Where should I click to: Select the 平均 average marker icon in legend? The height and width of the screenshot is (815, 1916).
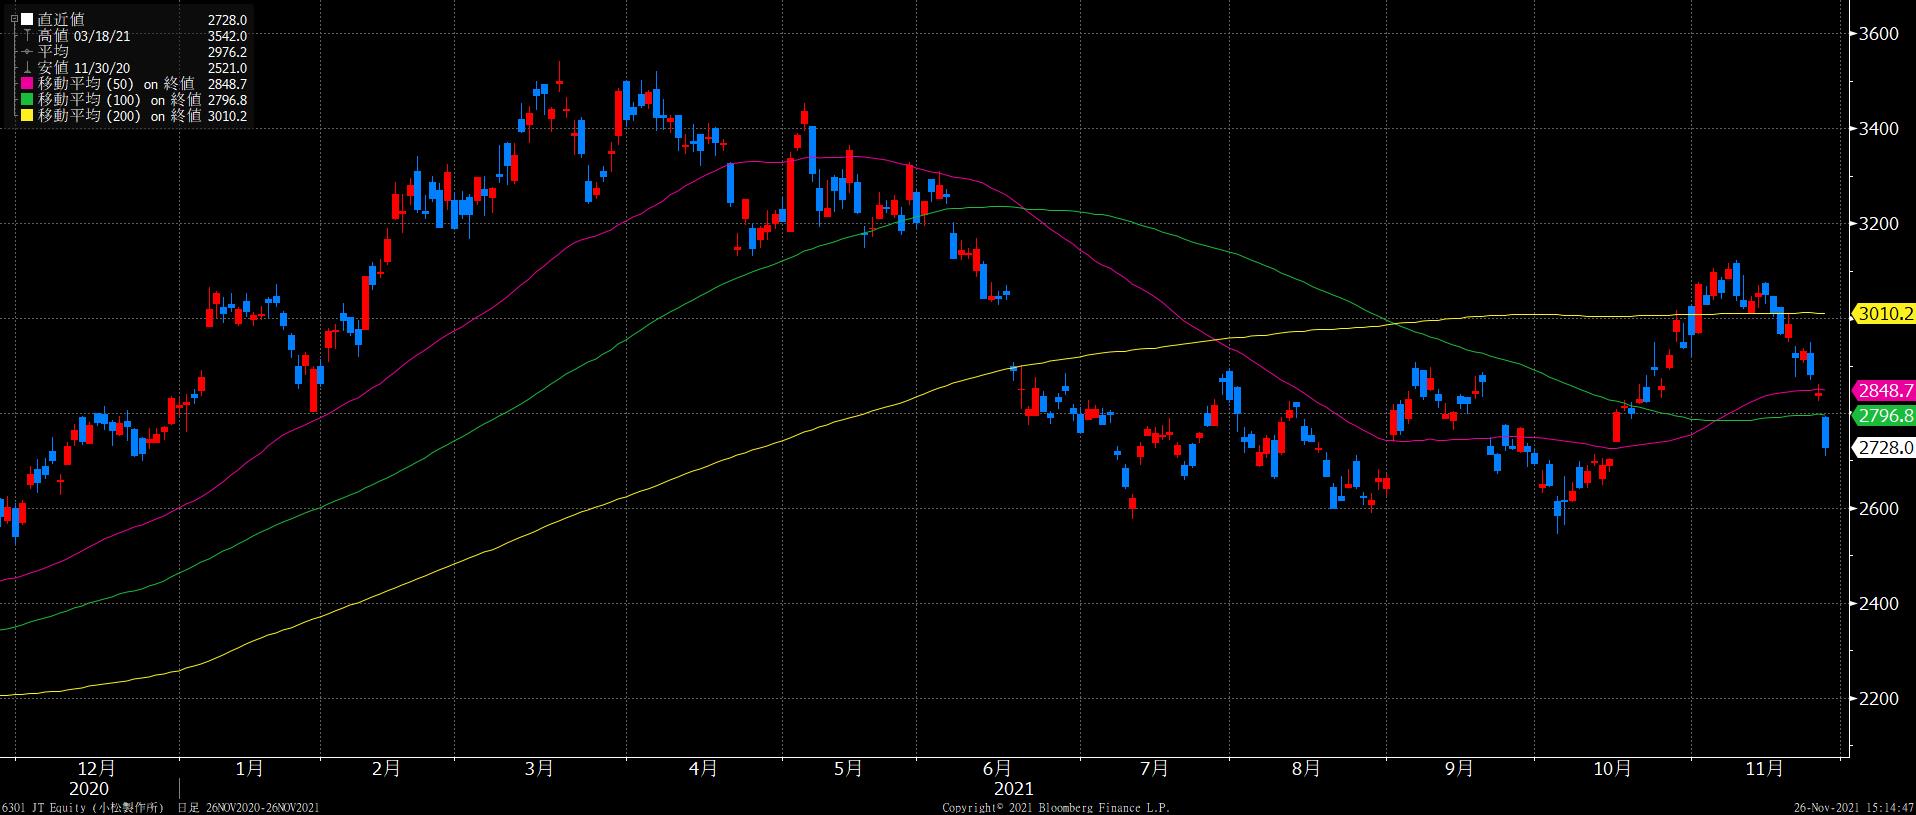coord(27,51)
